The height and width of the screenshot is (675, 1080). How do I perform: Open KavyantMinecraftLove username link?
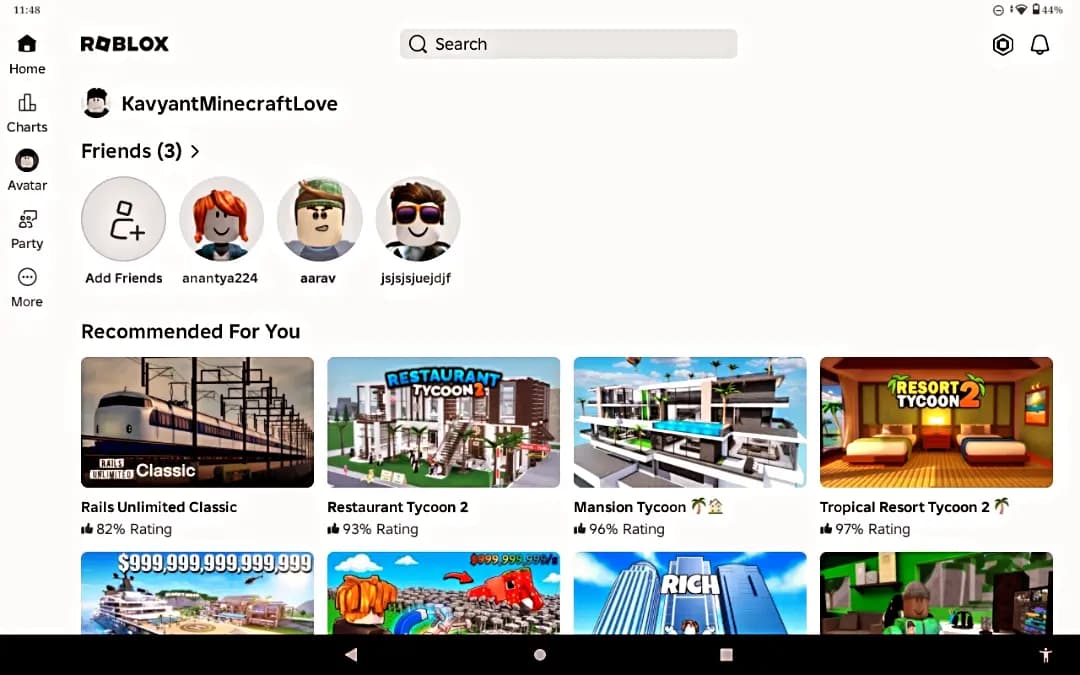229,103
